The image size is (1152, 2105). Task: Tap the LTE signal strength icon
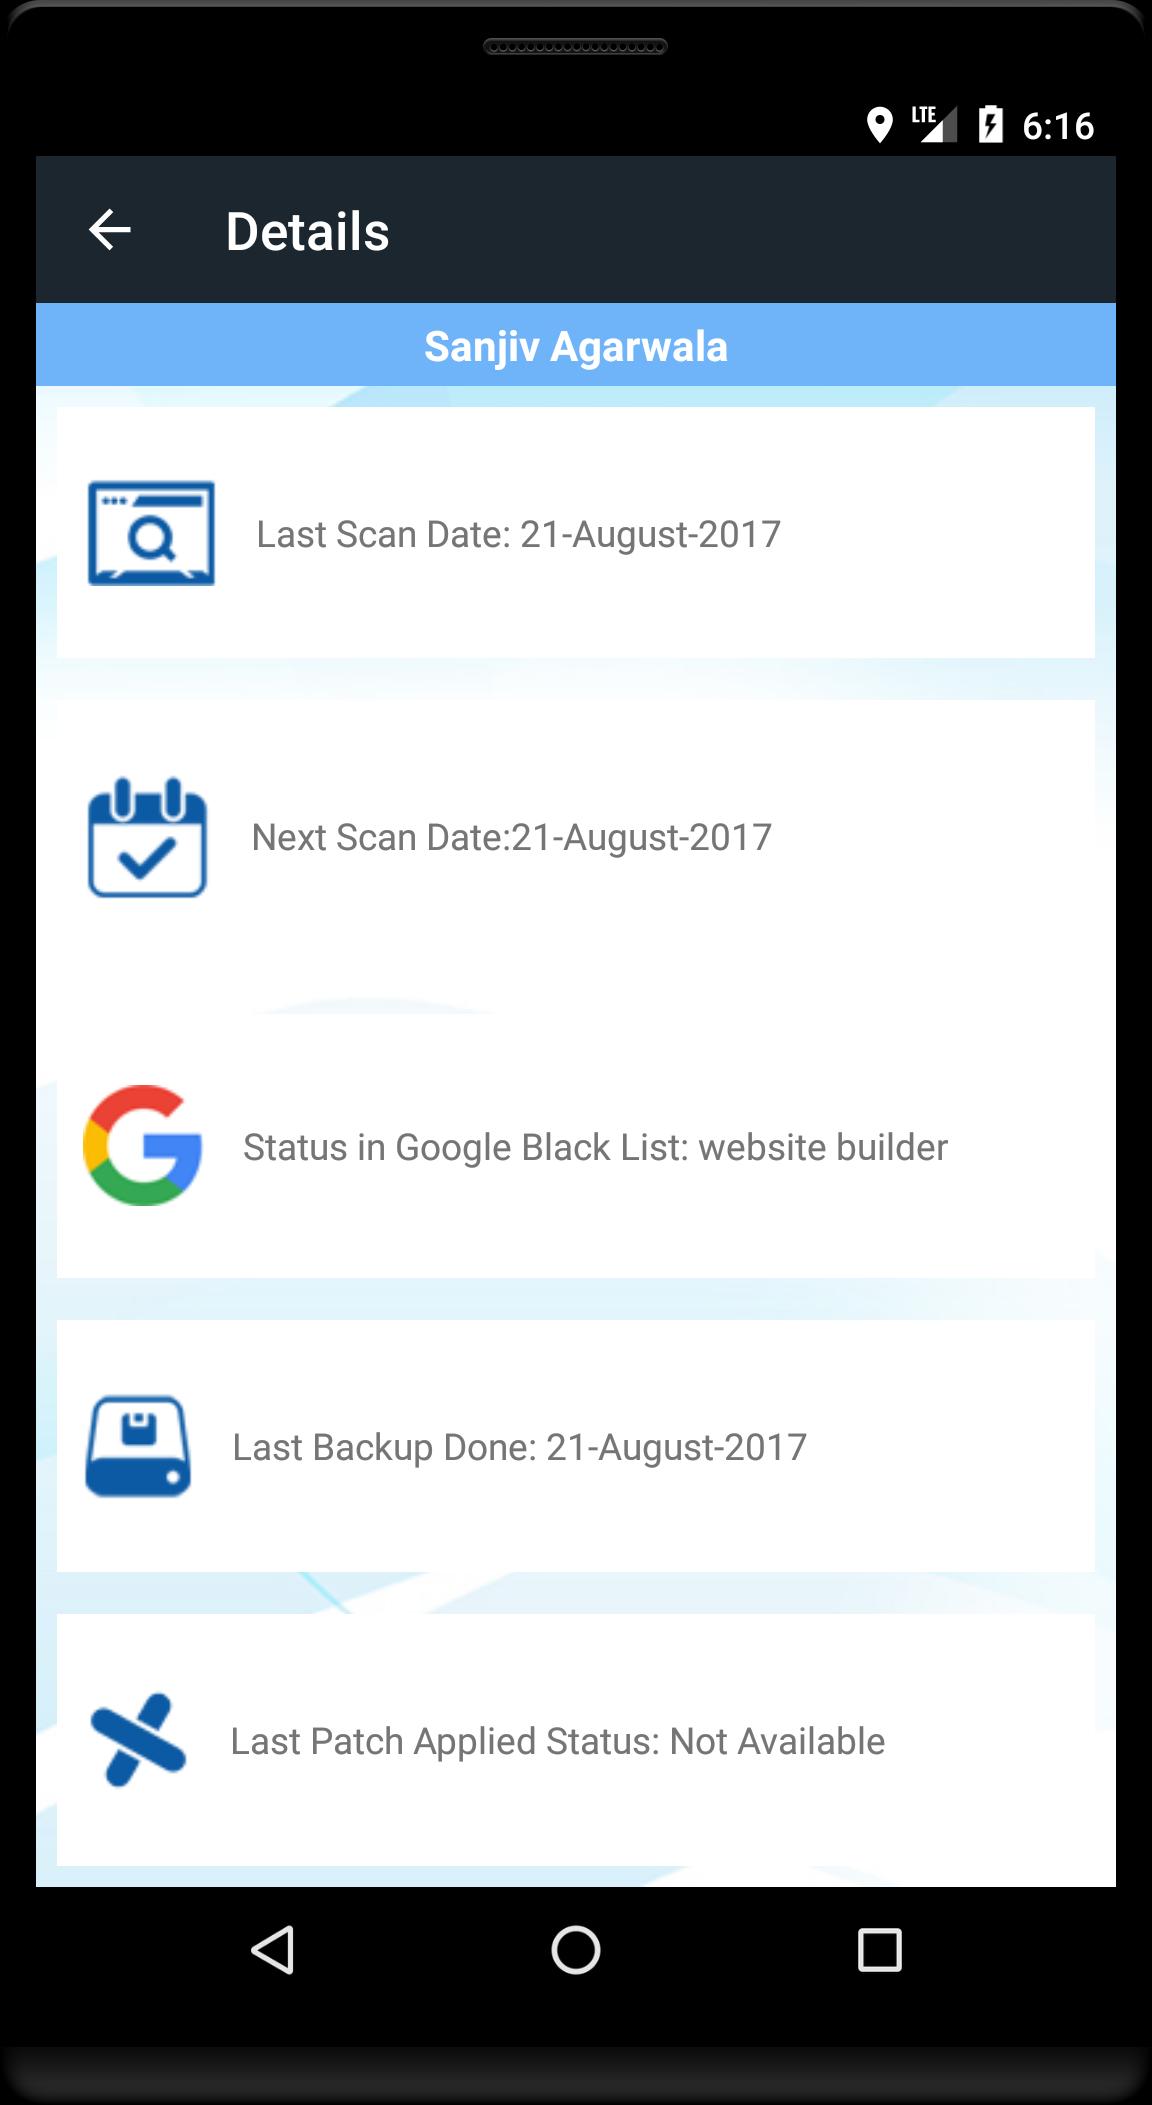[x=934, y=124]
